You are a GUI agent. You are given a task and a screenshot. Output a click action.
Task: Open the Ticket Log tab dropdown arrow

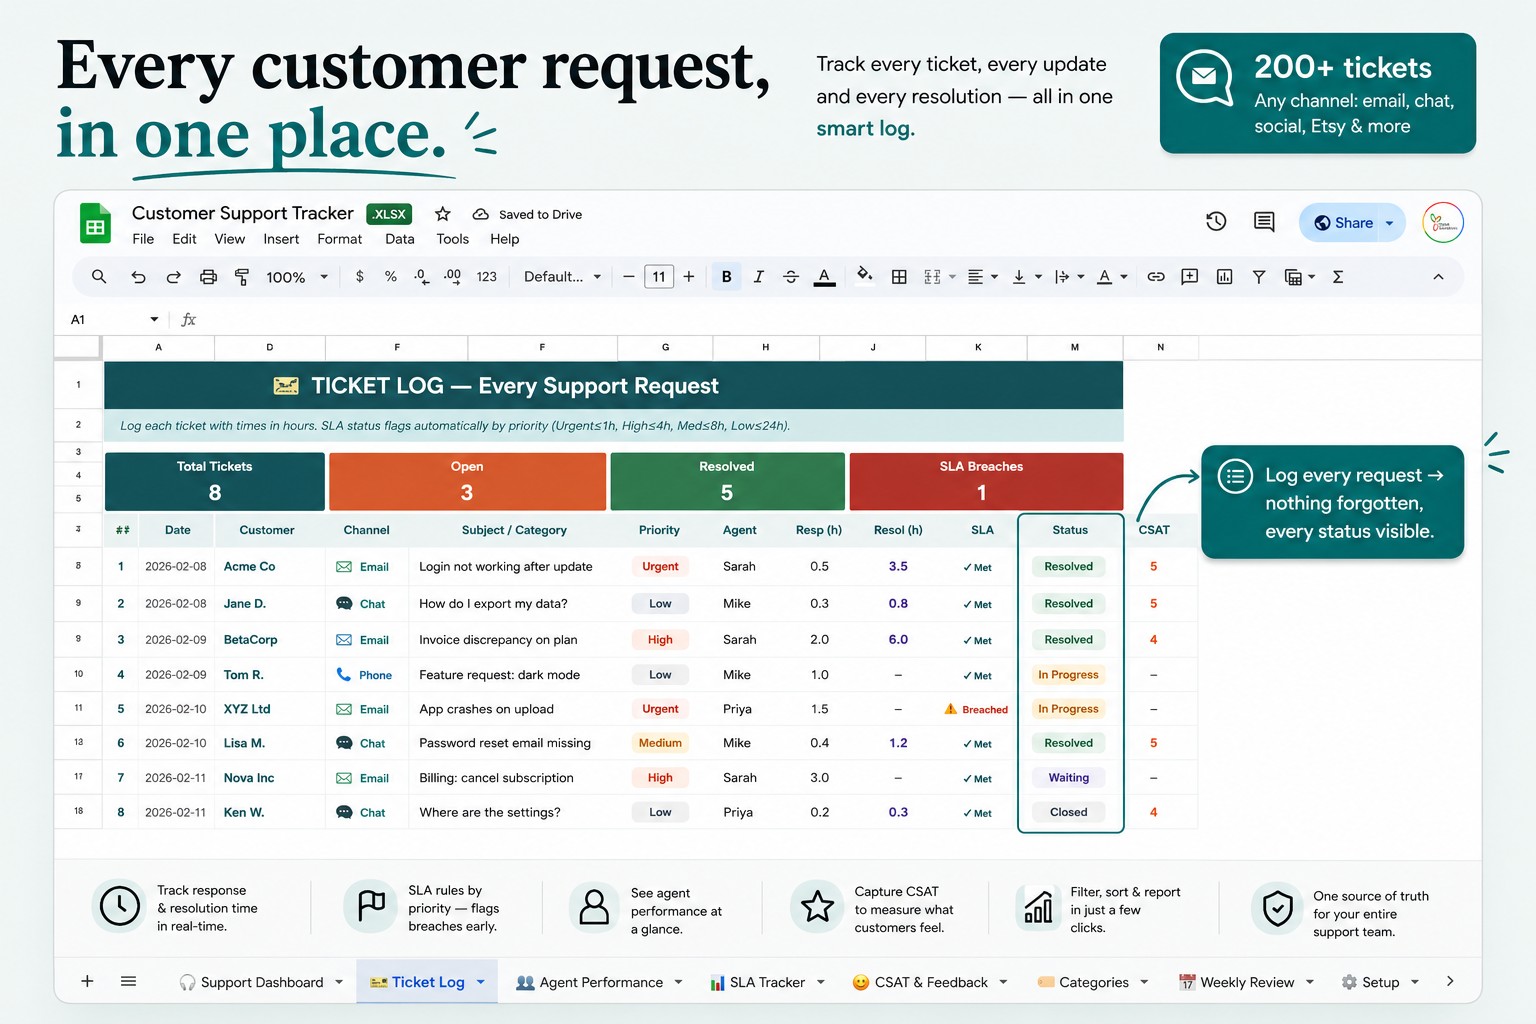480,982
